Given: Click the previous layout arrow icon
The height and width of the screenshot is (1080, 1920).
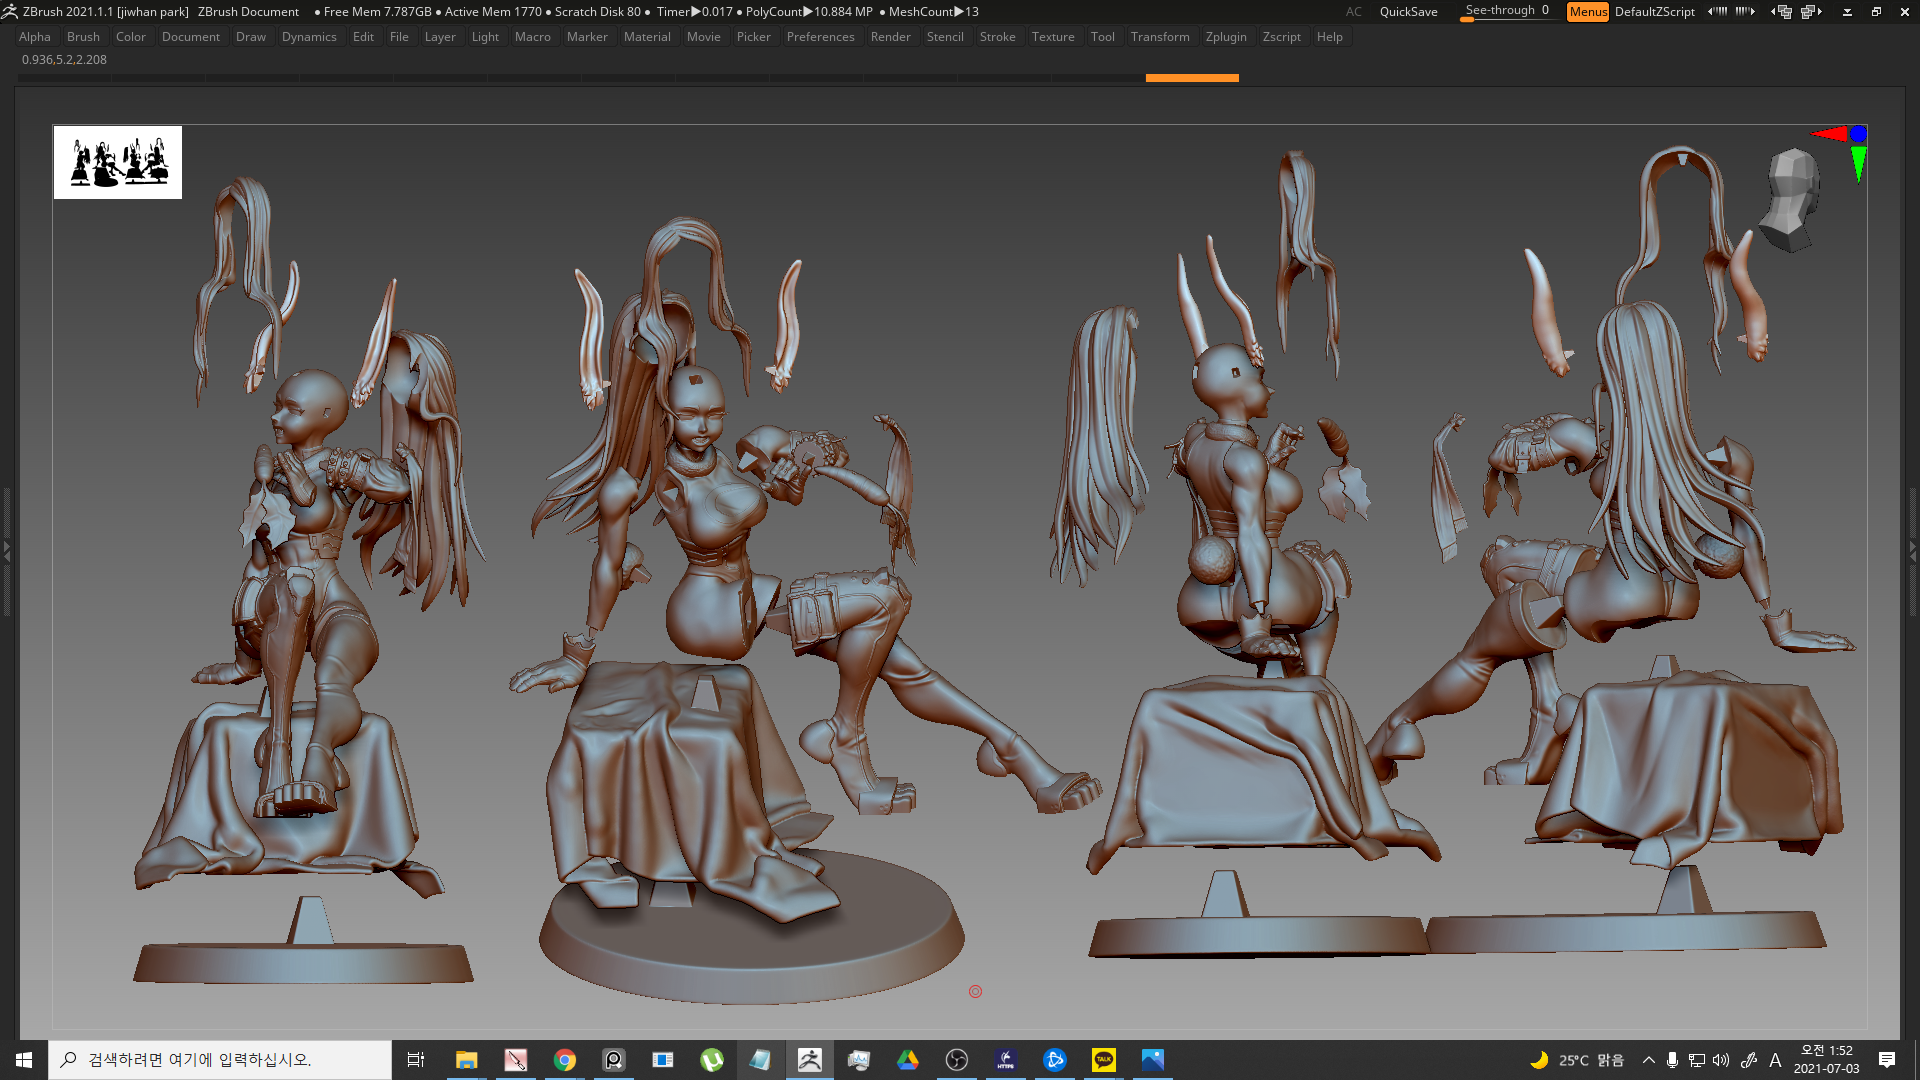Looking at the screenshot, I should 1781,12.
